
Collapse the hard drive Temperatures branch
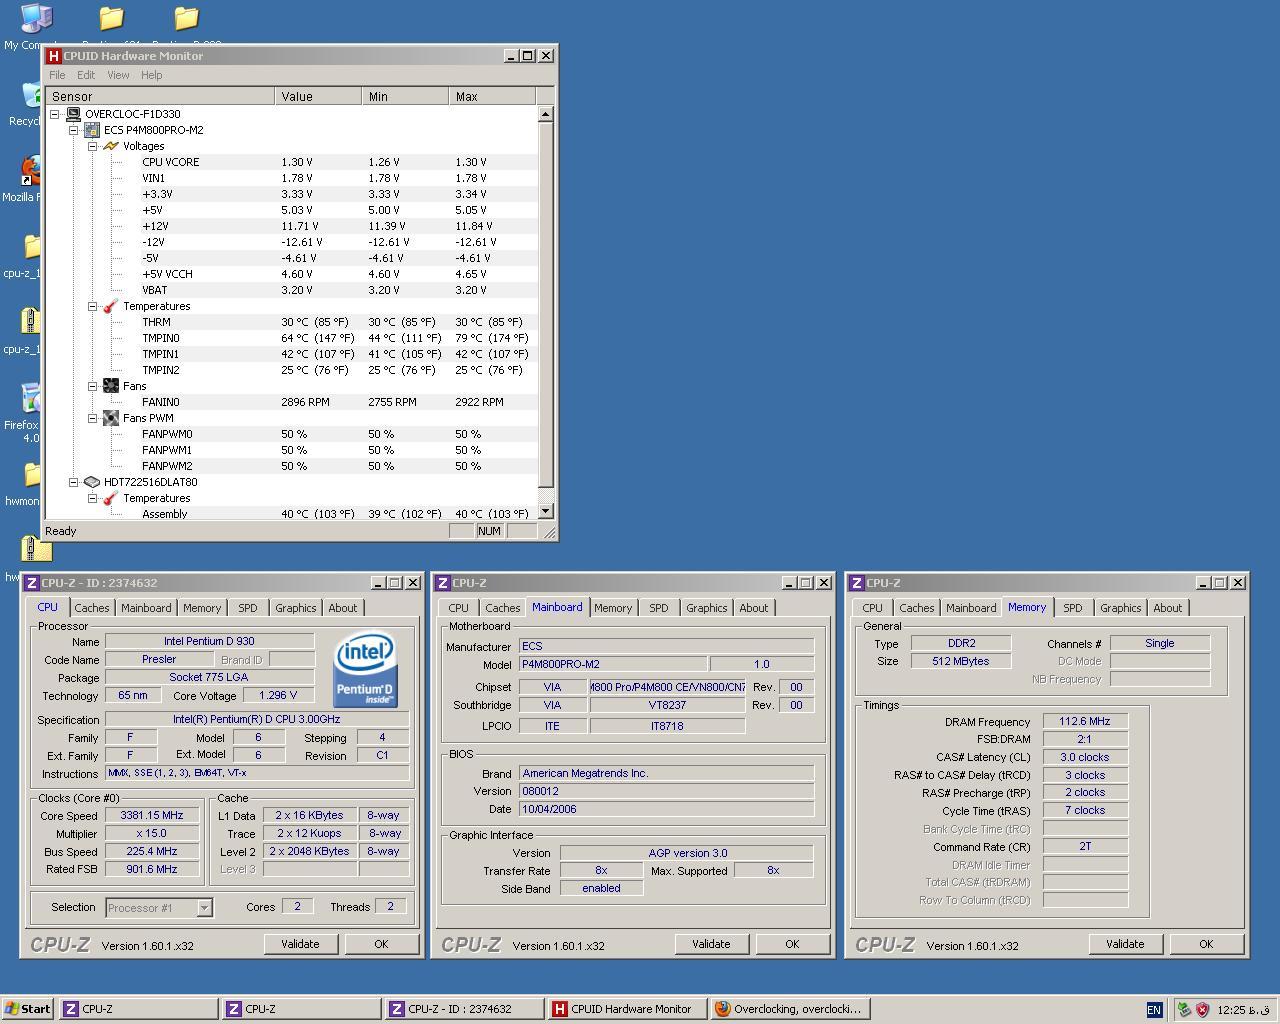click(x=93, y=498)
